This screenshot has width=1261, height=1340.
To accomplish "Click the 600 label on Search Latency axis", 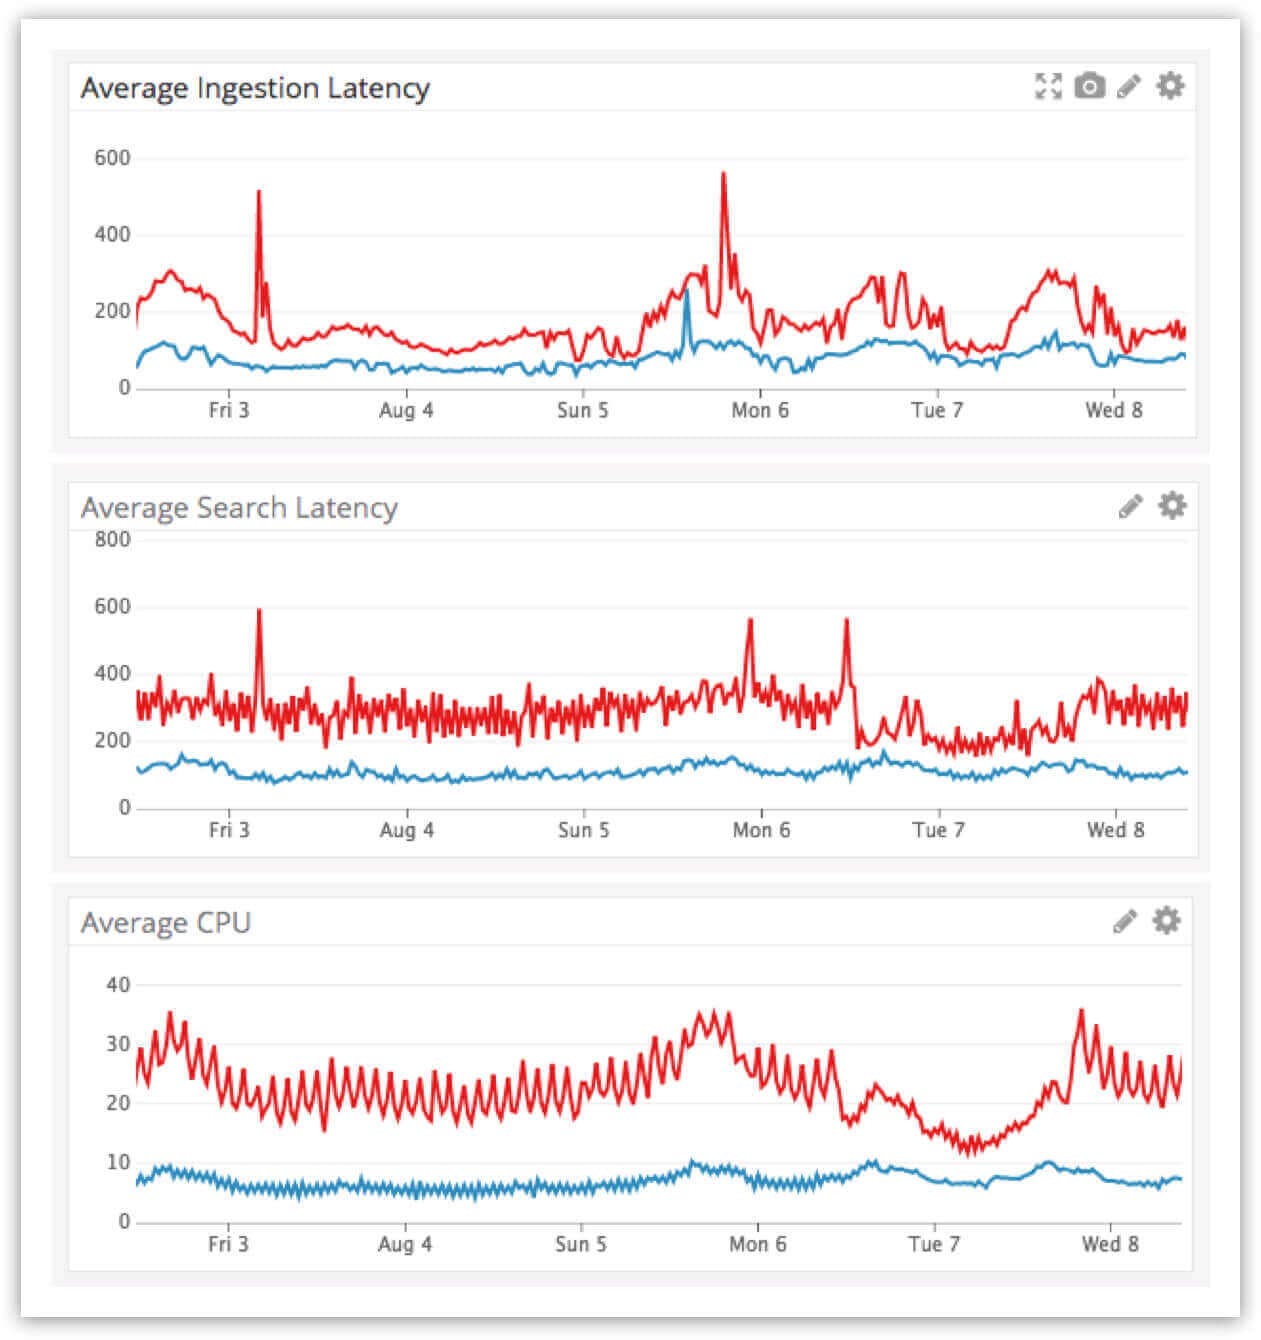I will 113,606.
